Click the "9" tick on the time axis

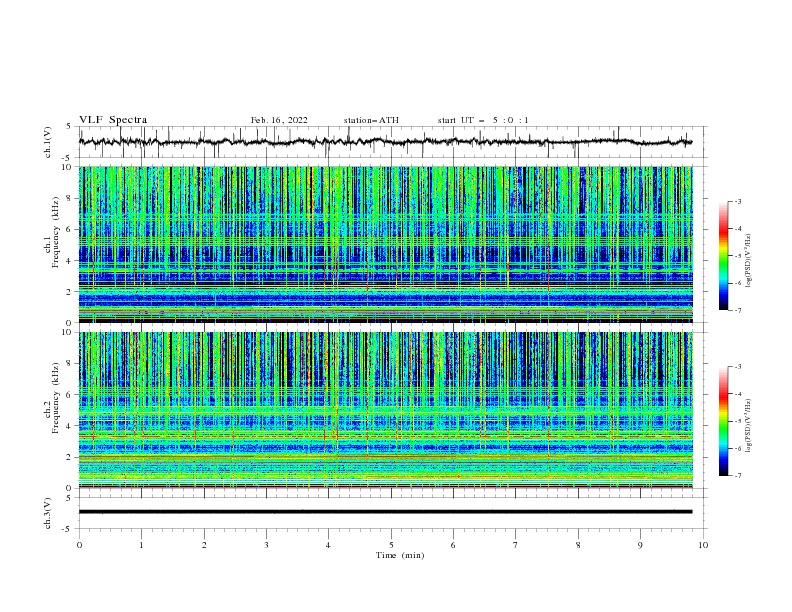[x=640, y=545]
